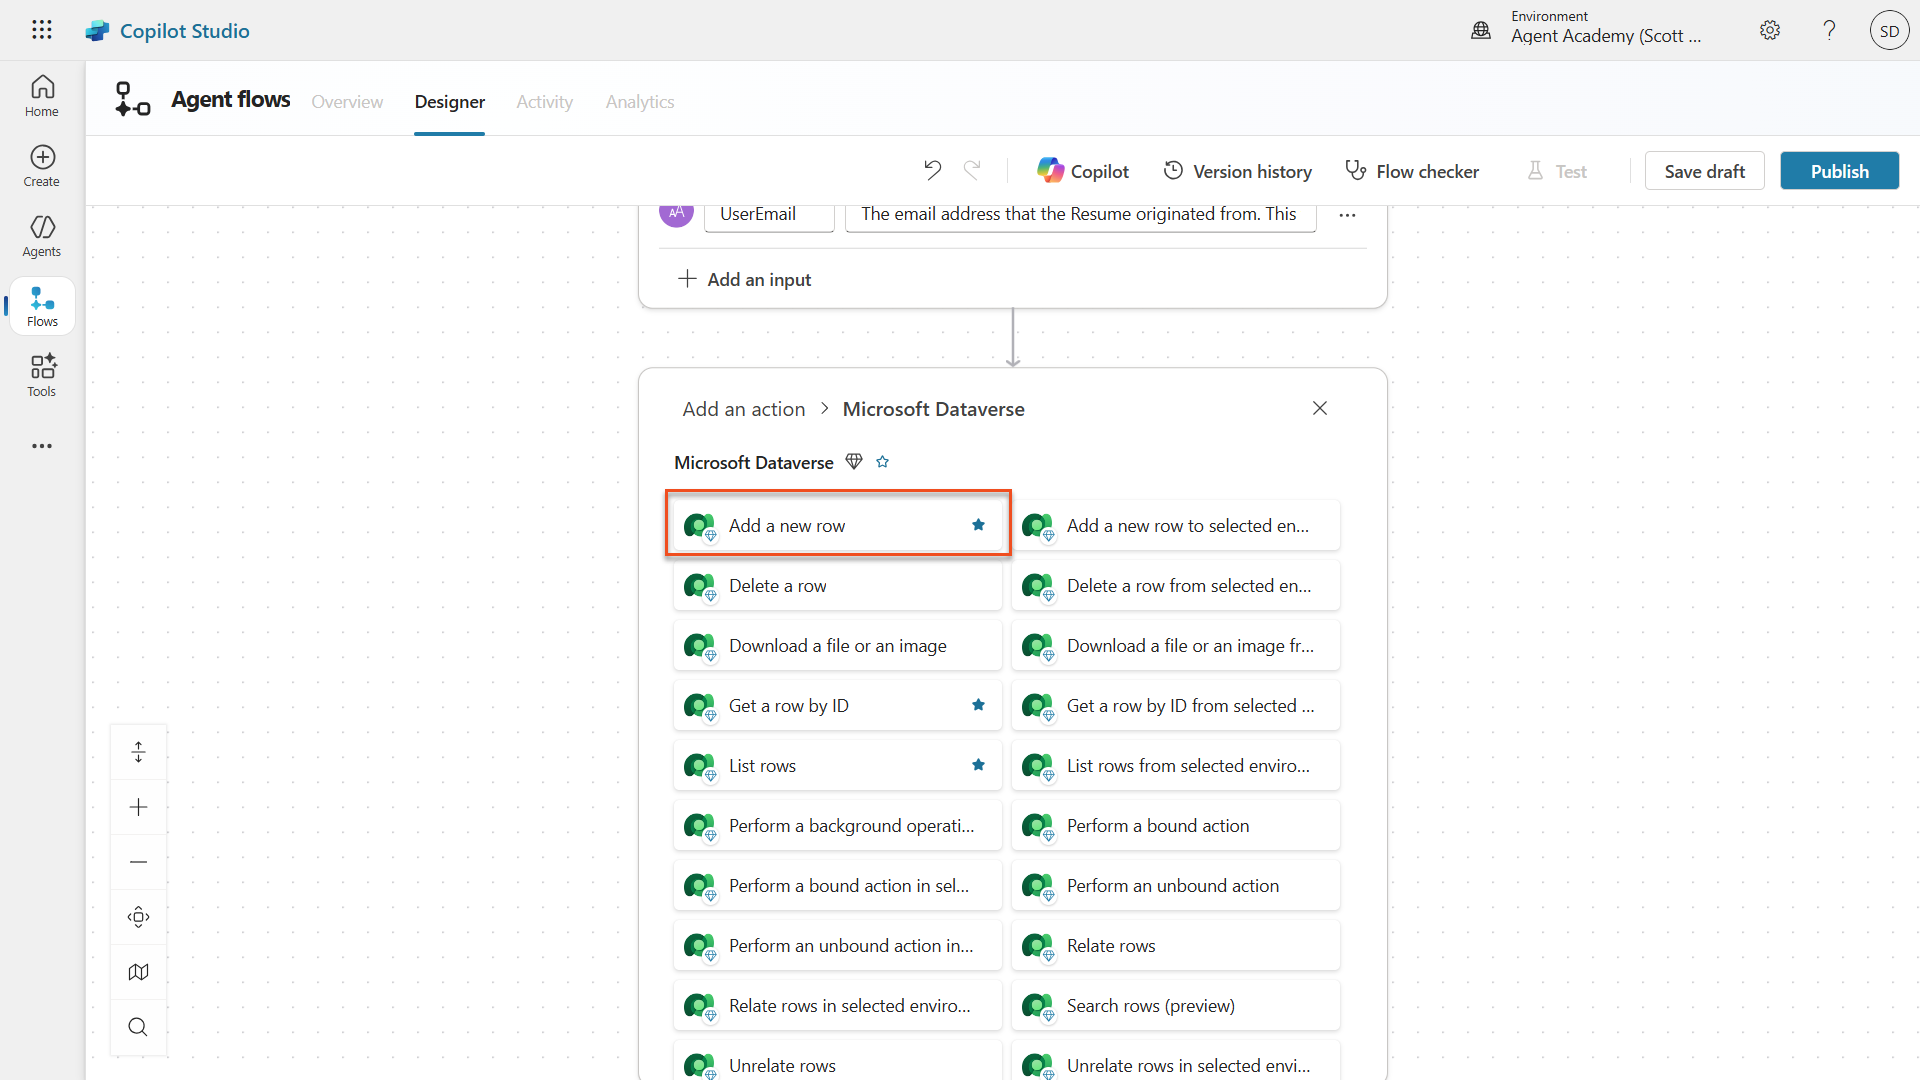Click the UserEmail name field
Viewport: 1920px width, 1080px height.
[x=768, y=215]
